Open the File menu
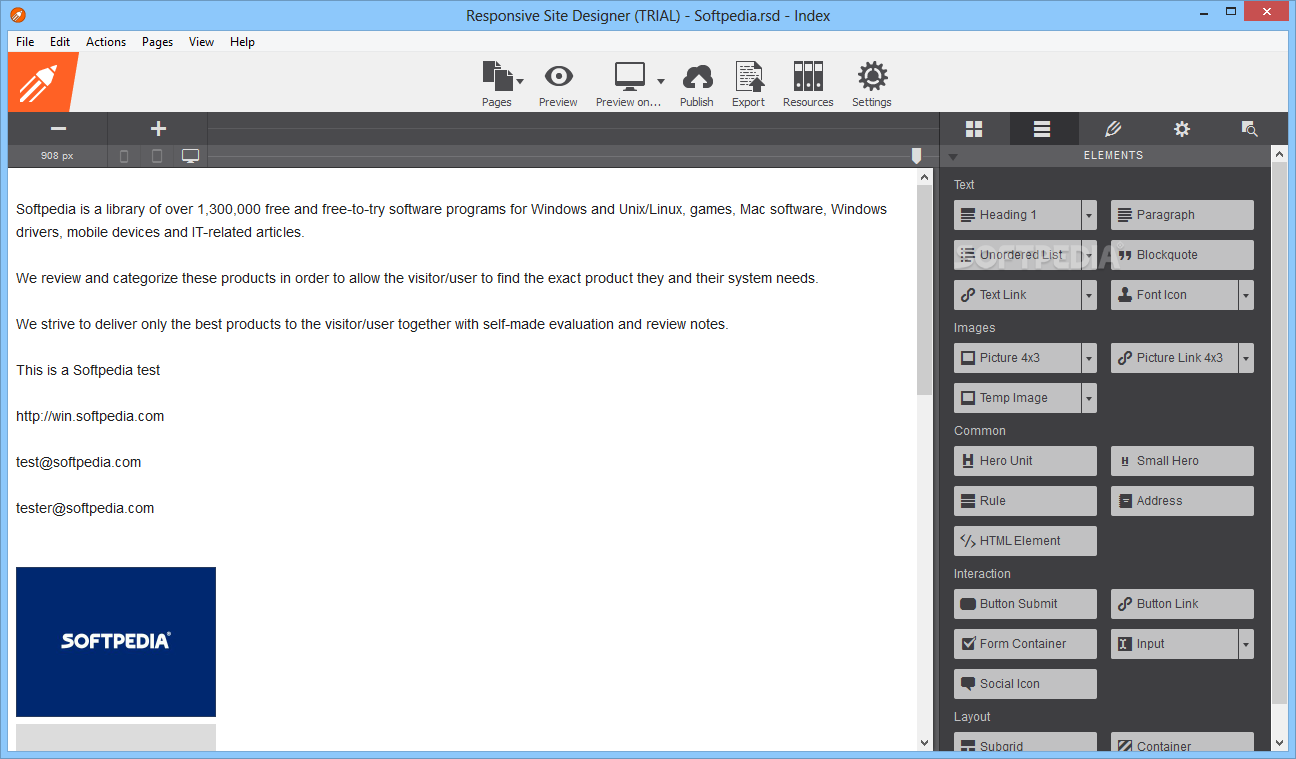Screen dimensions: 1296x759 [x=25, y=42]
